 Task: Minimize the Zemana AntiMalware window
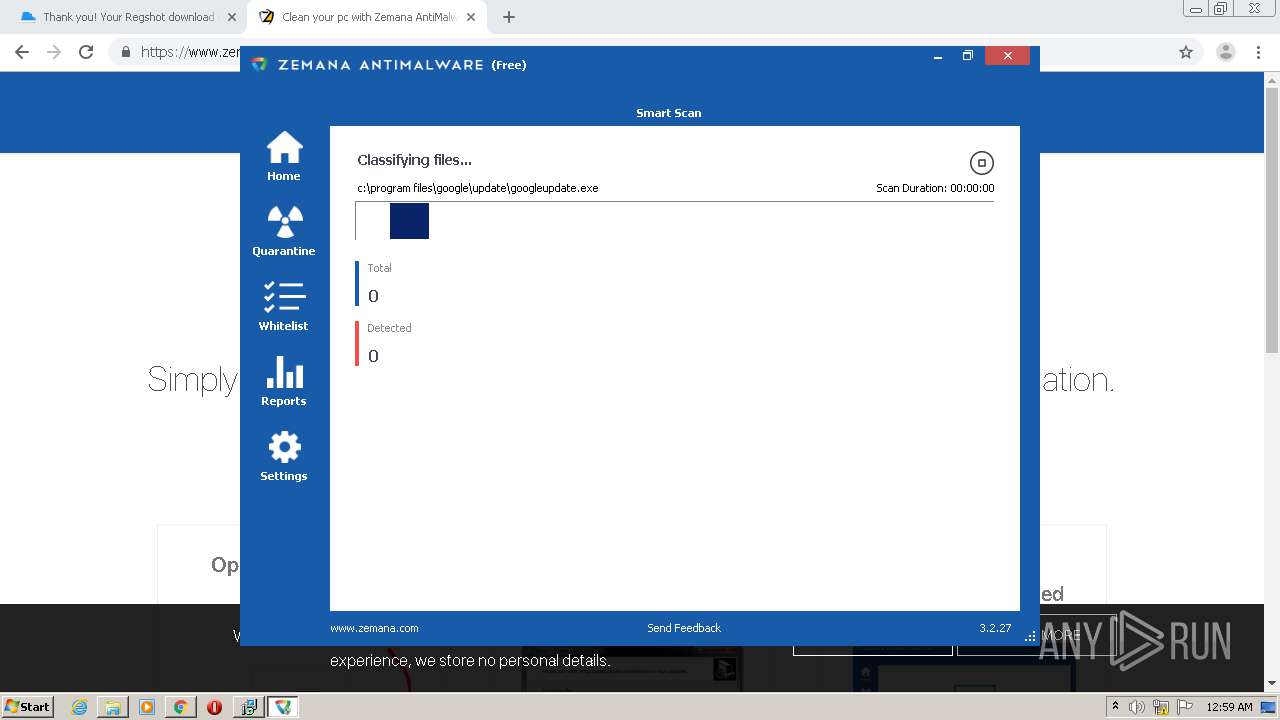tap(938, 56)
